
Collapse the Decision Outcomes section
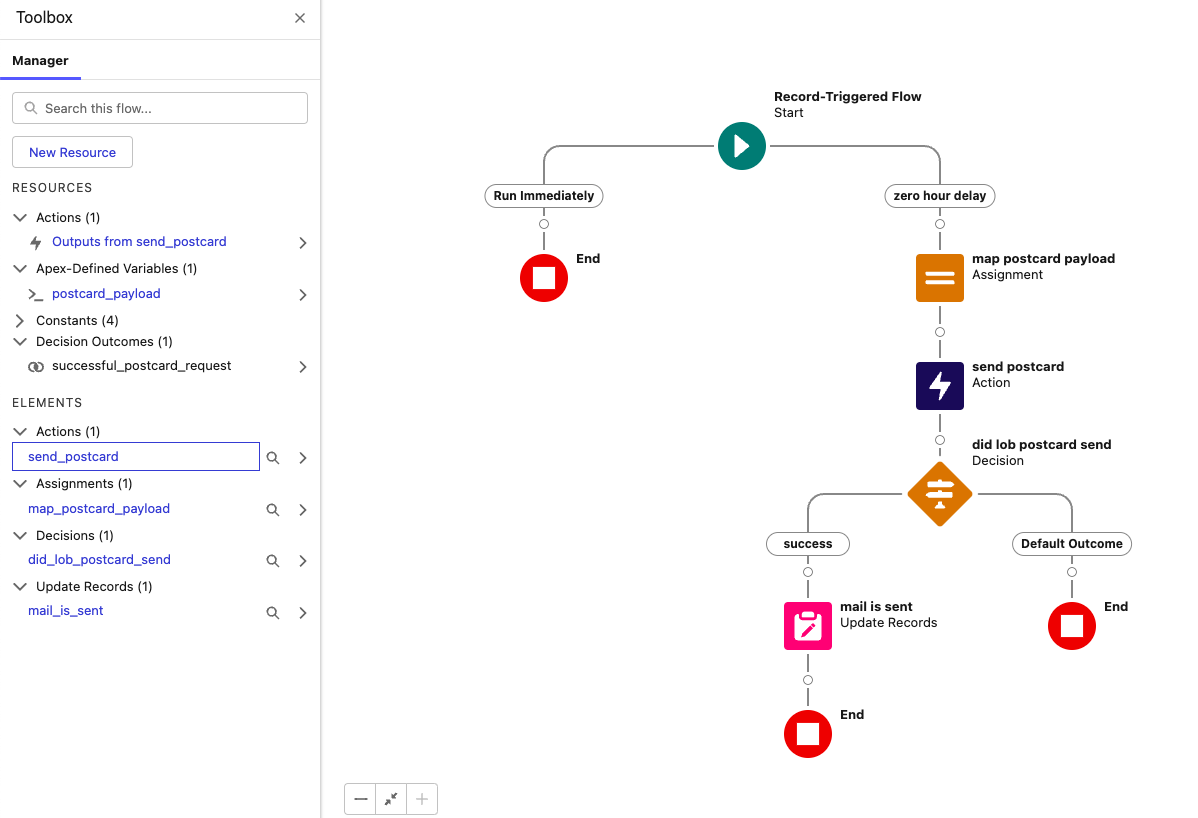coord(20,342)
